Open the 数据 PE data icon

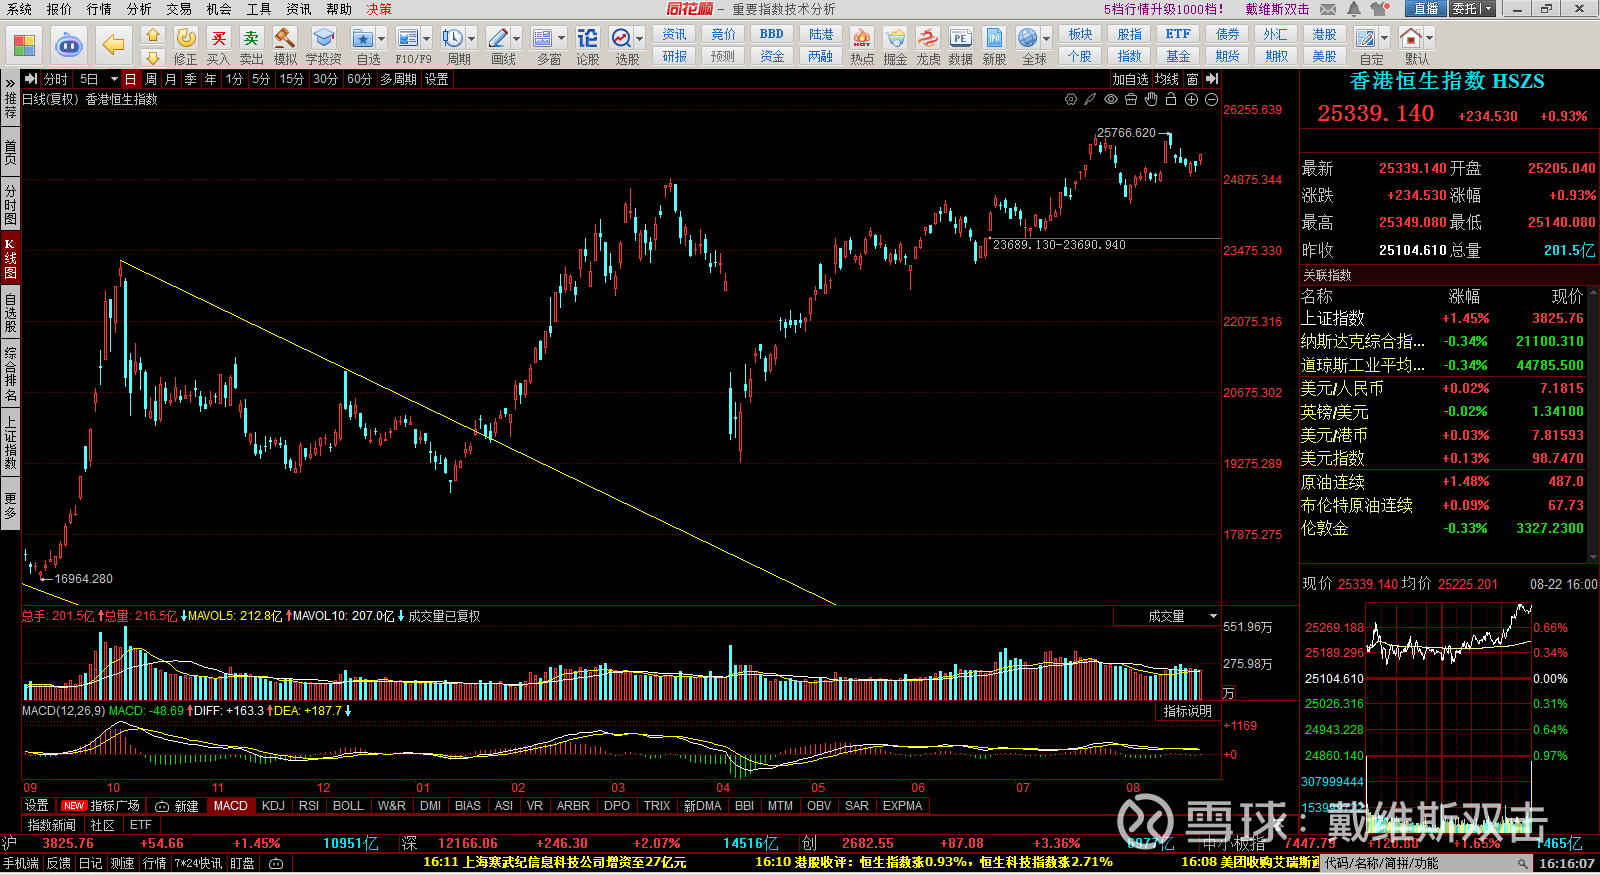960,38
